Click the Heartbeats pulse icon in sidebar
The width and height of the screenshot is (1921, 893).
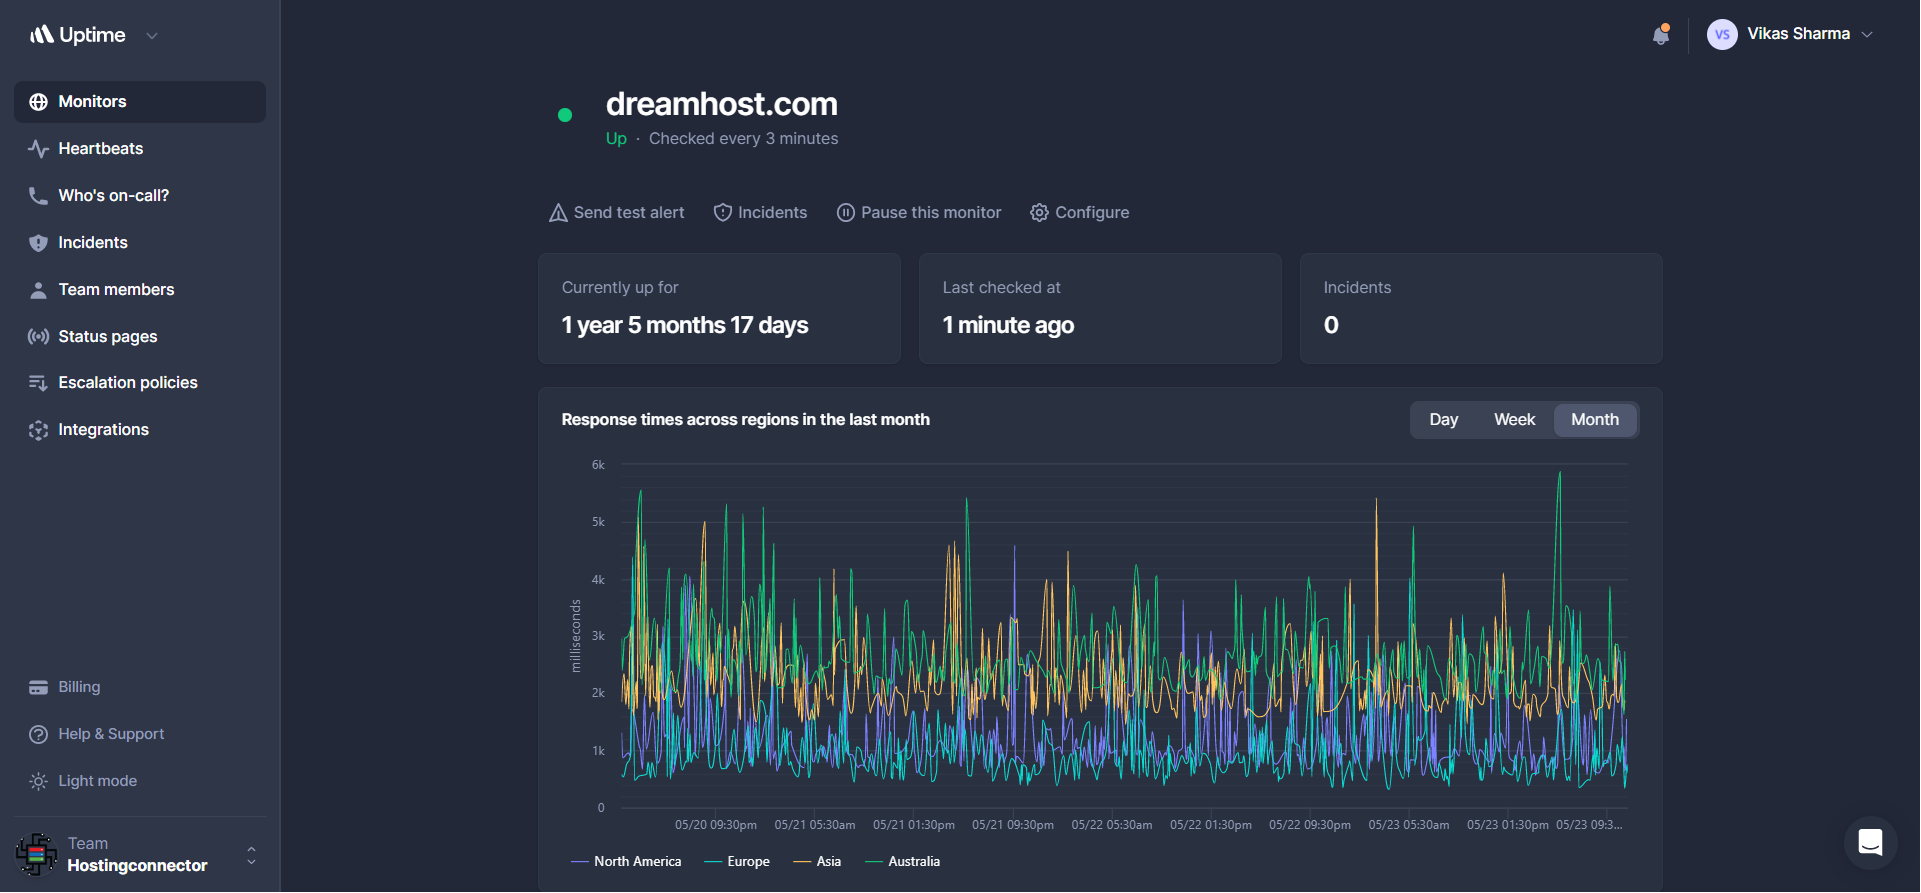(x=38, y=149)
